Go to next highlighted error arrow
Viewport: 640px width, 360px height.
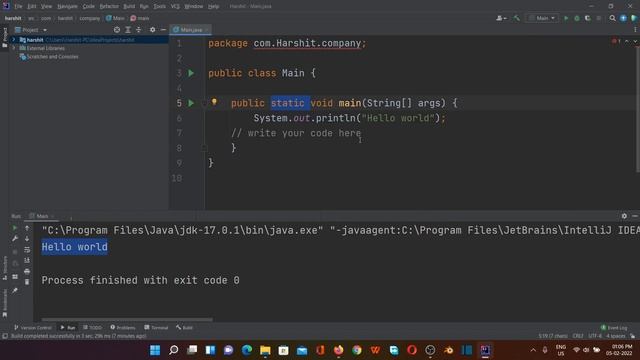pyautogui.click(x=635, y=41)
